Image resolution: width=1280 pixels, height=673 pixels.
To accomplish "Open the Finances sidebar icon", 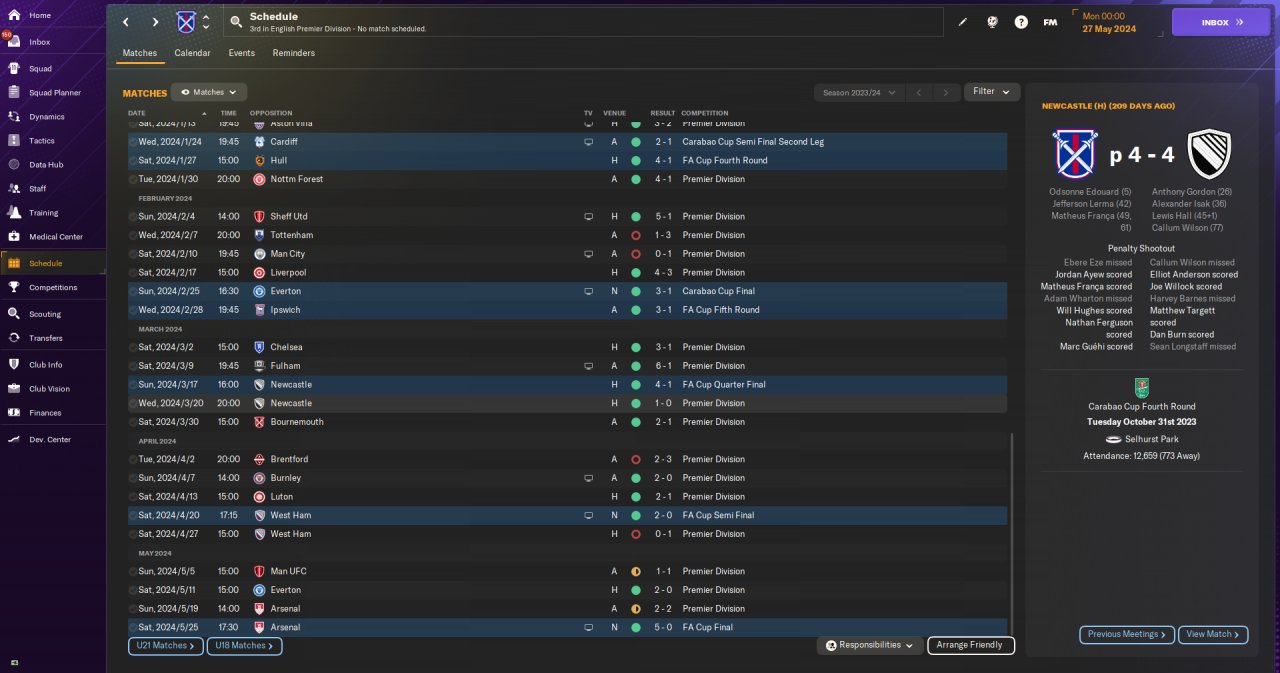I will (x=14, y=412).
